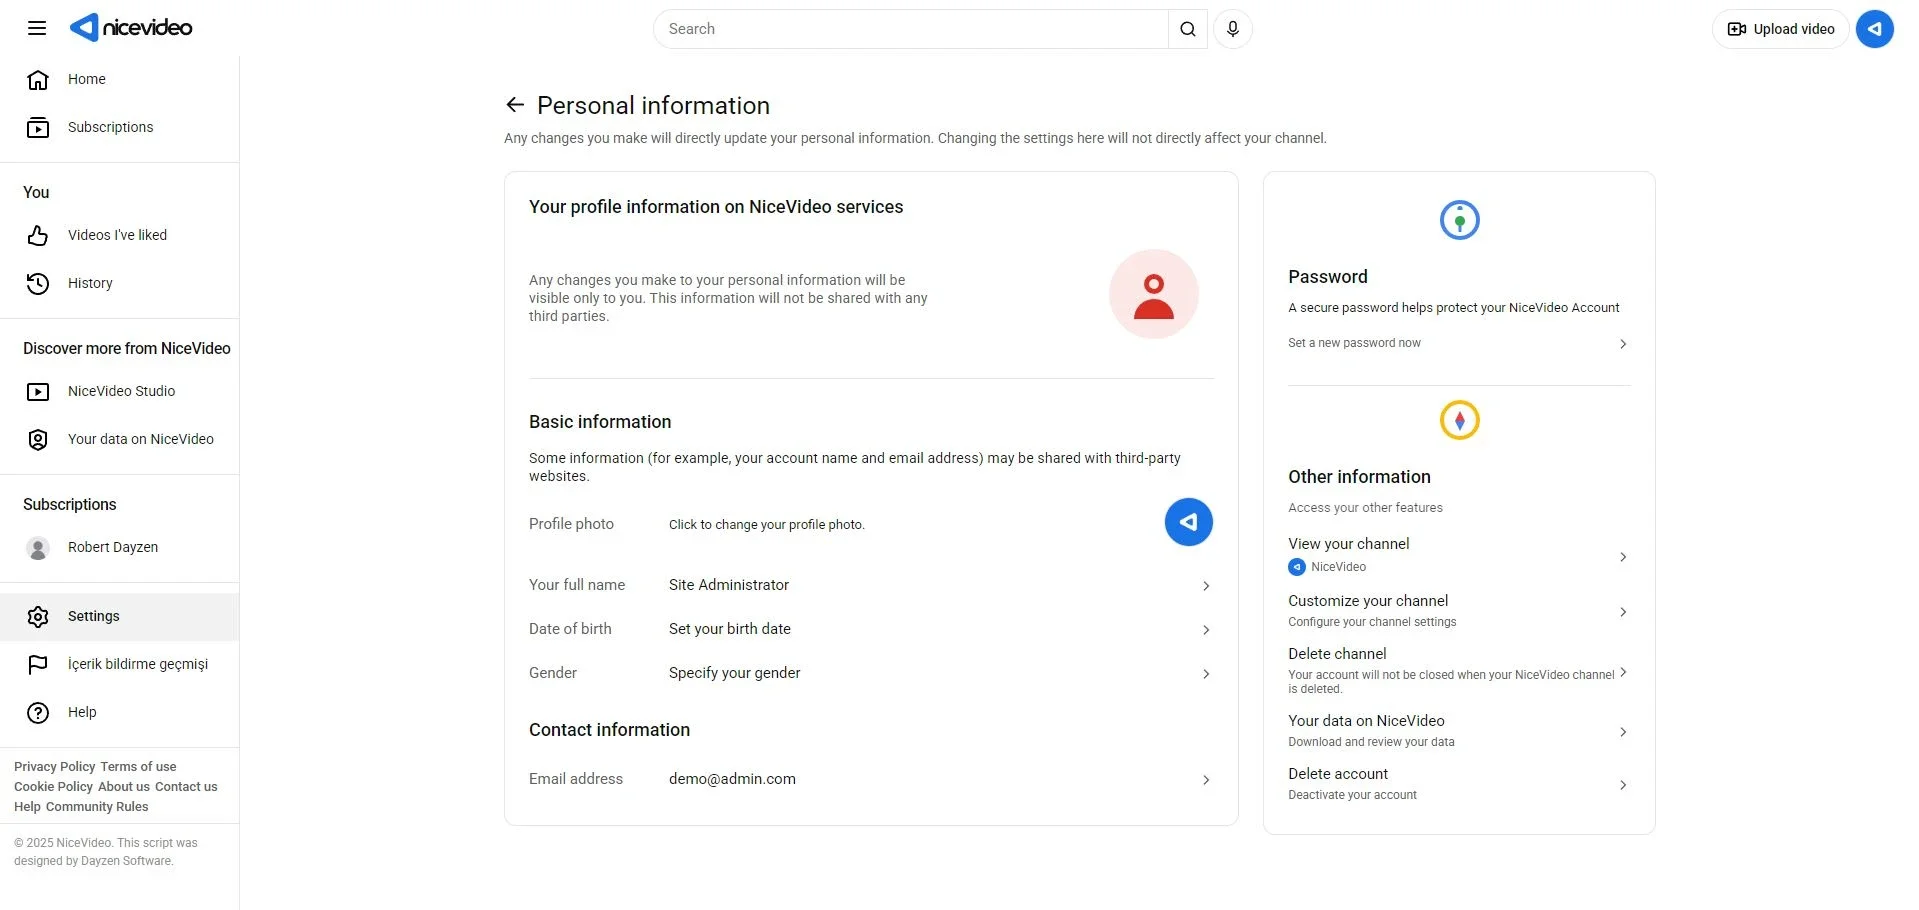This screenshot has width=1919, height=910.
Task: Click the Upload video button
Action: click(x=1780, y=29)
